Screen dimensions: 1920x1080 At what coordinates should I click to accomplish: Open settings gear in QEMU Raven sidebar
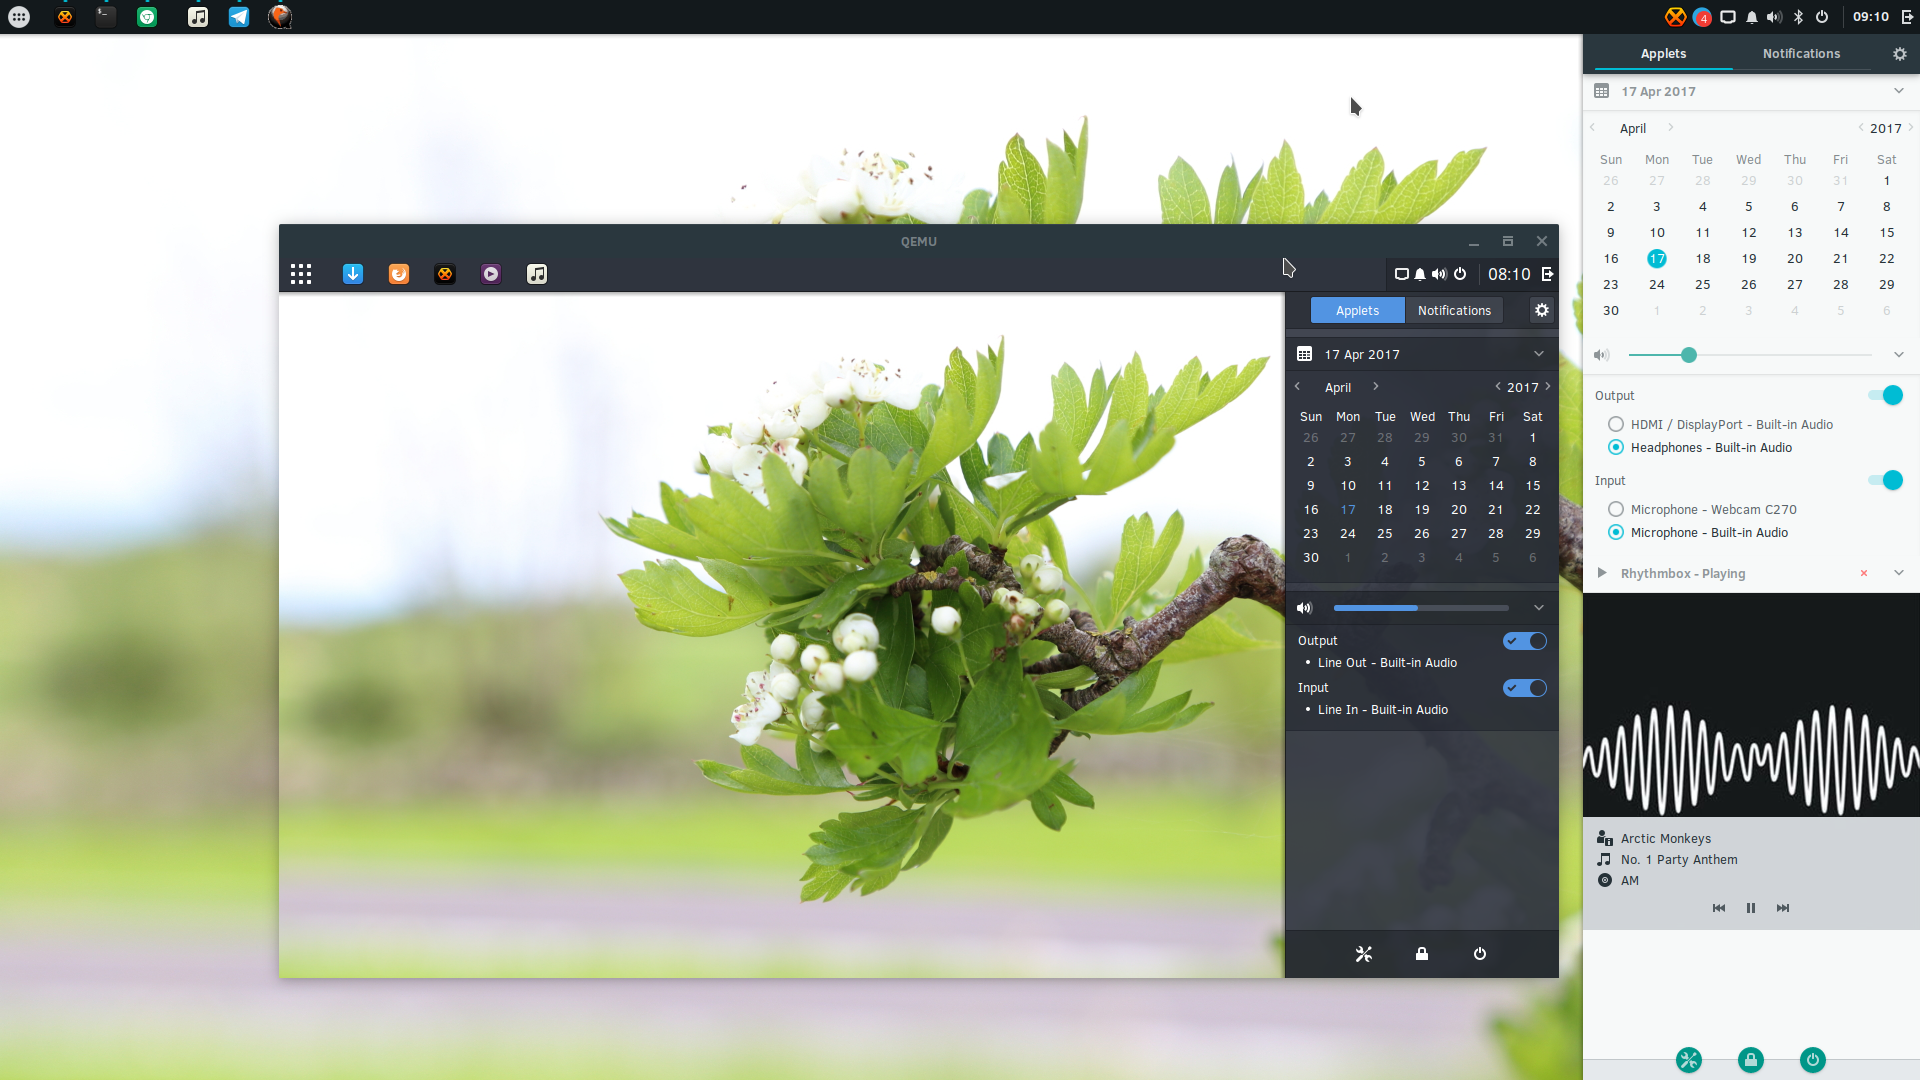(x=1542, y=310)
